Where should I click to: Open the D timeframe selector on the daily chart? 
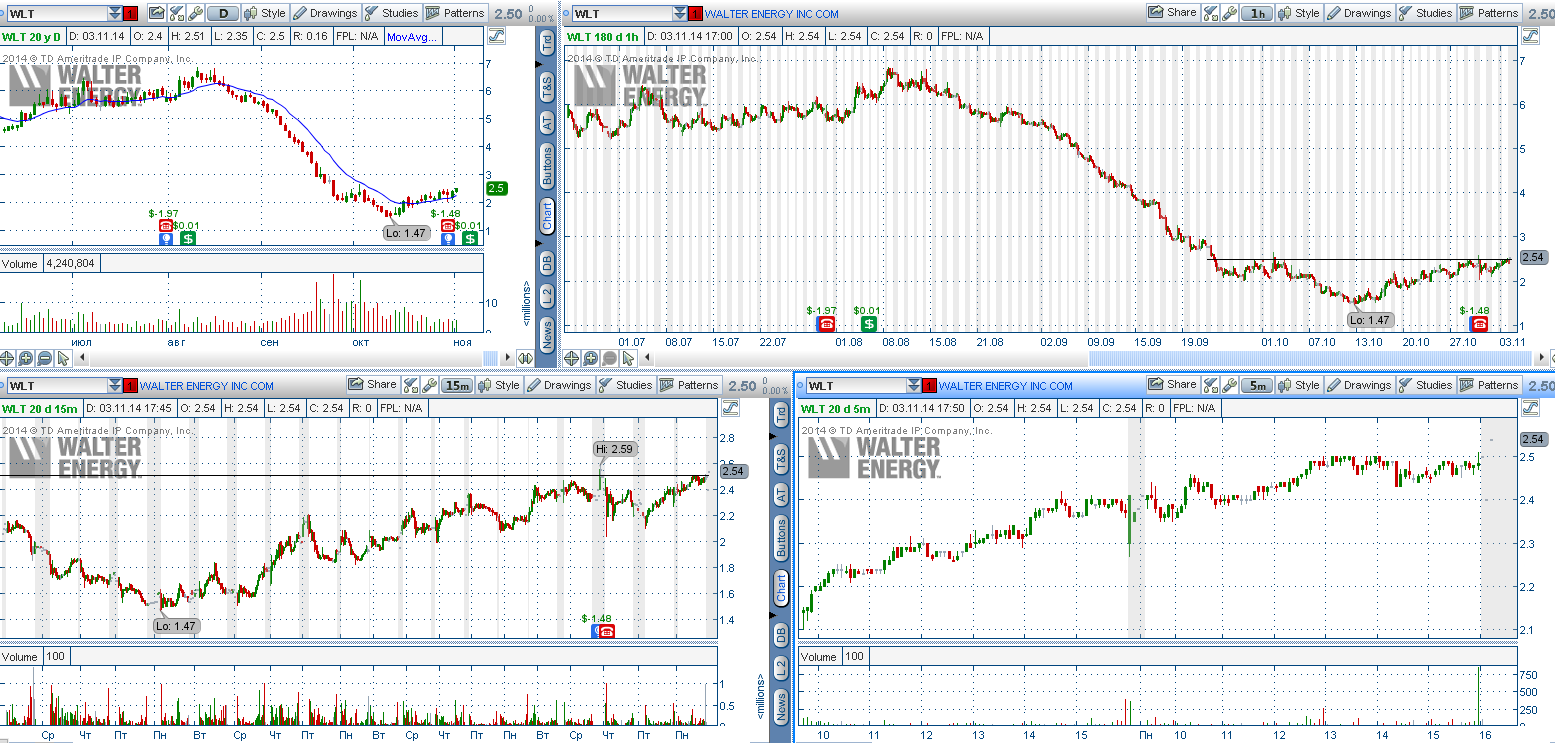point(223,13)
